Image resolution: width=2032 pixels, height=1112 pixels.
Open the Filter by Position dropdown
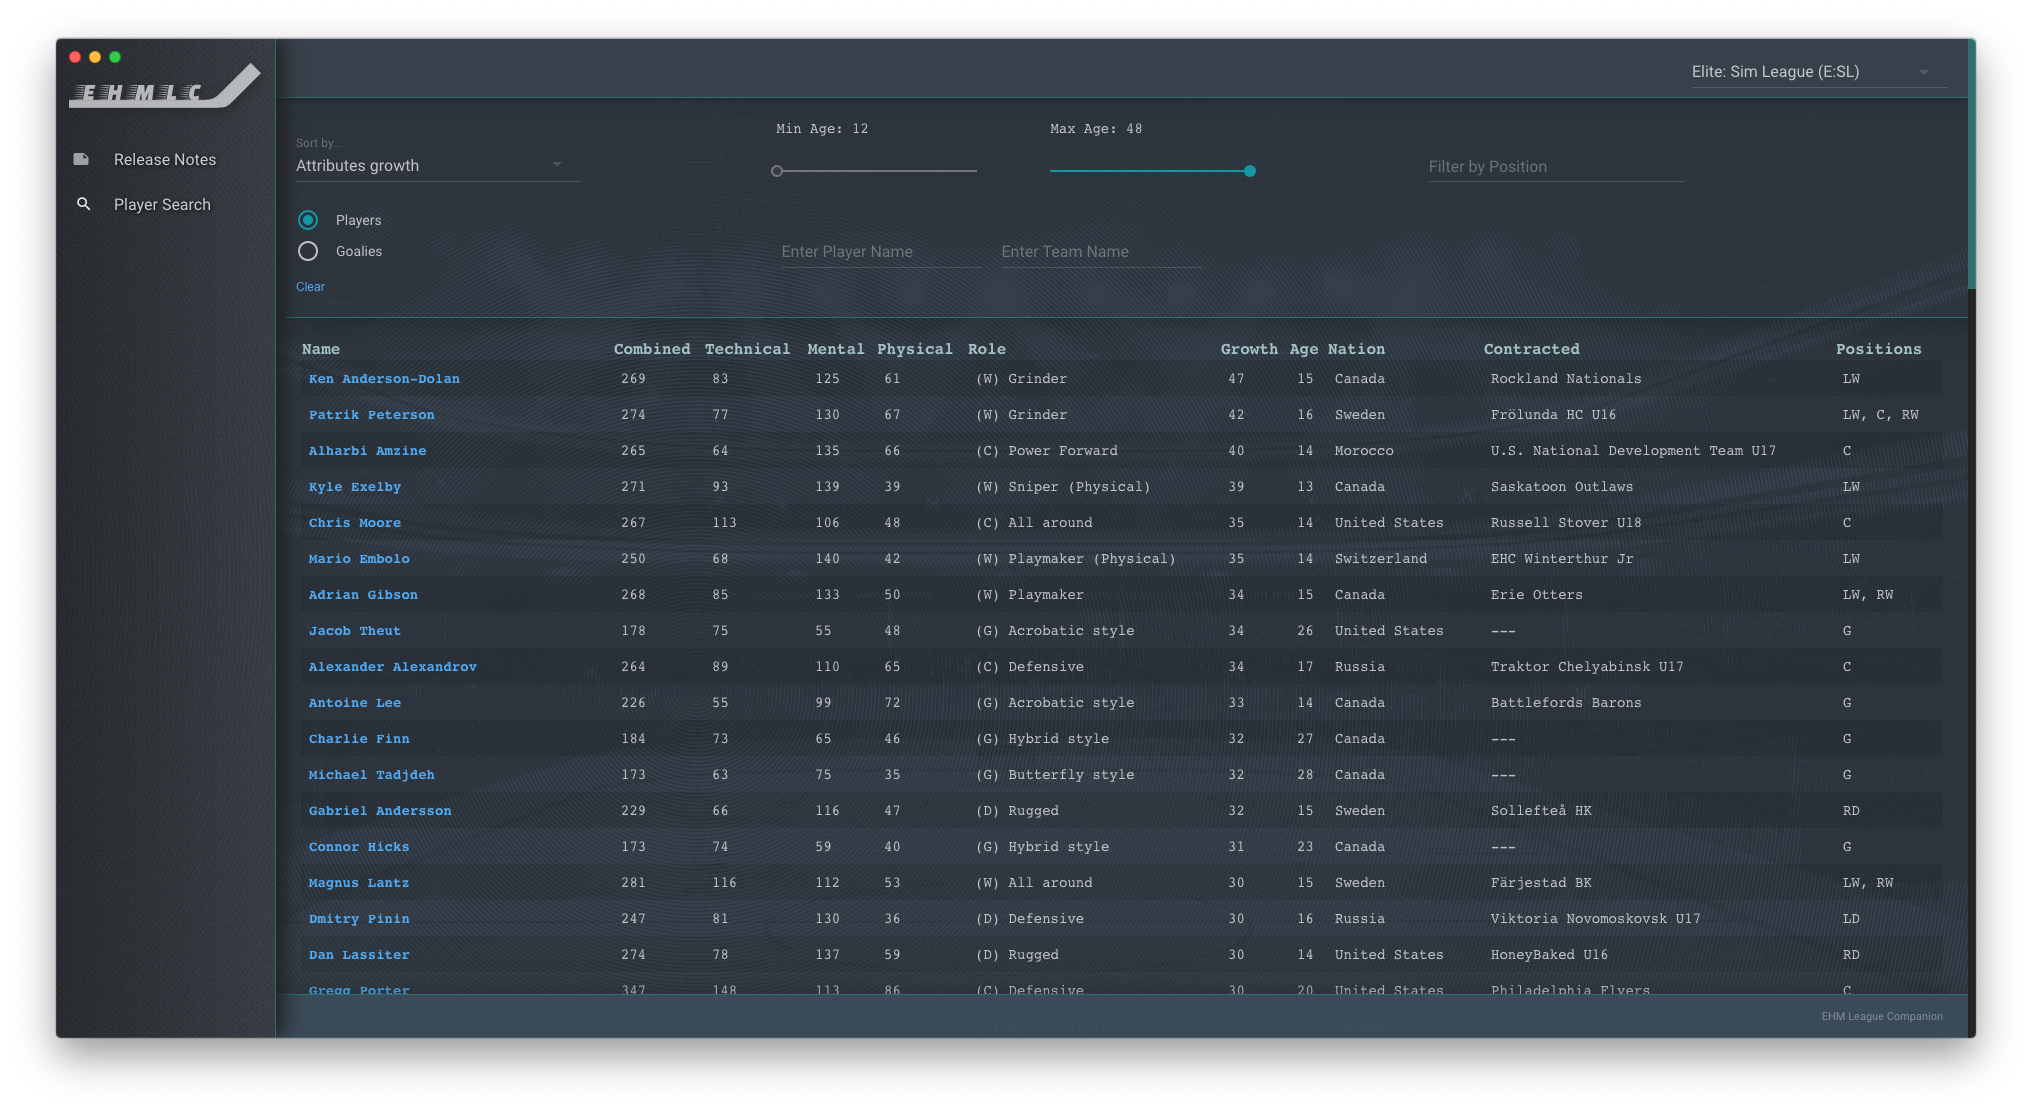click(x=1555, y=167)
